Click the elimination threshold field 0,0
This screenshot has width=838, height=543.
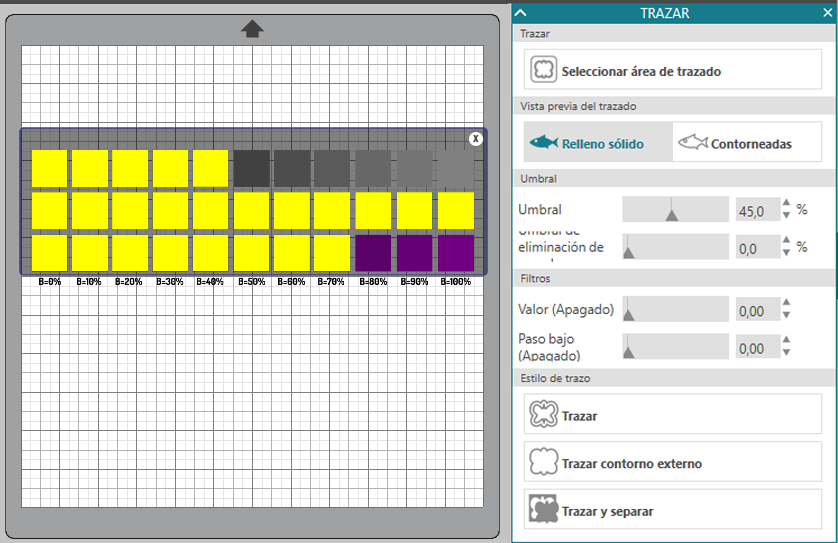pos(757,249)
